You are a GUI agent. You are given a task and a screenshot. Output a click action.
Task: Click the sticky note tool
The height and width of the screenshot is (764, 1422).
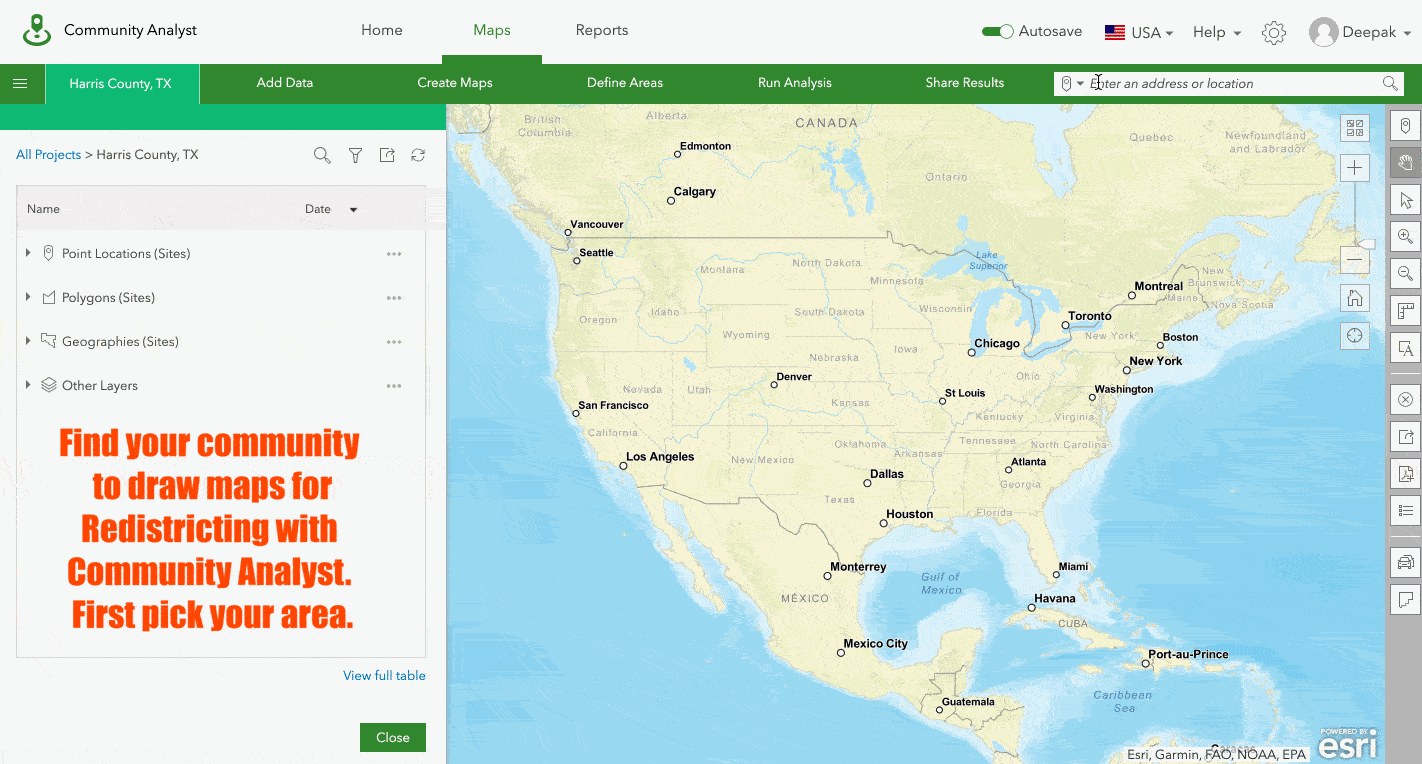point(1405,600)
